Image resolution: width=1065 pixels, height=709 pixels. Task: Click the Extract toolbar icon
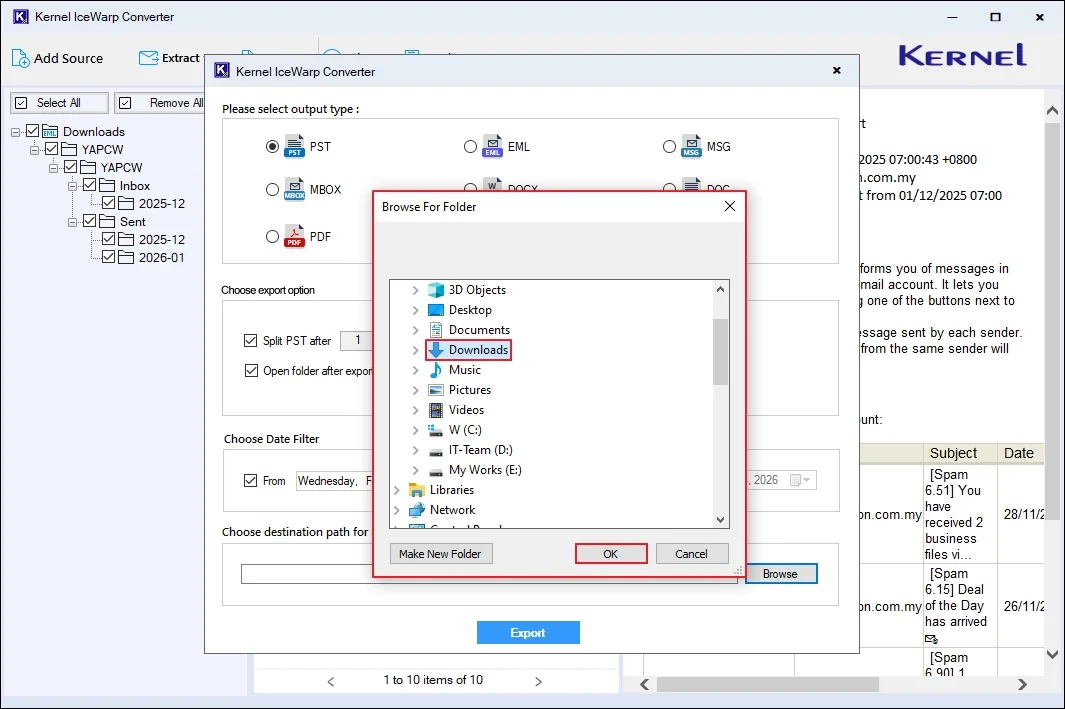(x=147, y=58)
